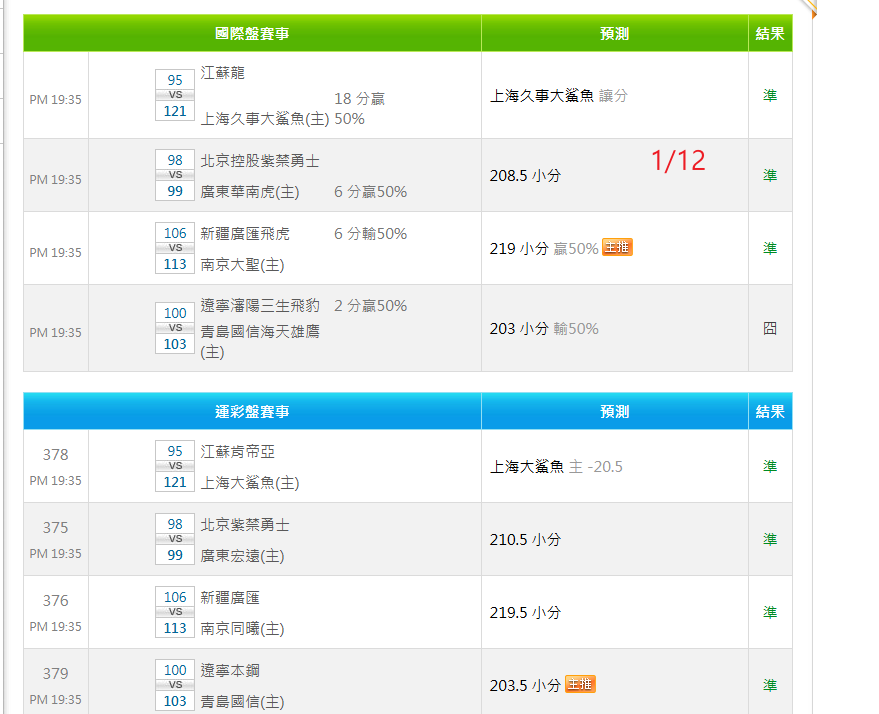Click the 上海大鯊魚 主 -20.5 prediction
This screenshot has height=714, width=879.
point(556,467)
